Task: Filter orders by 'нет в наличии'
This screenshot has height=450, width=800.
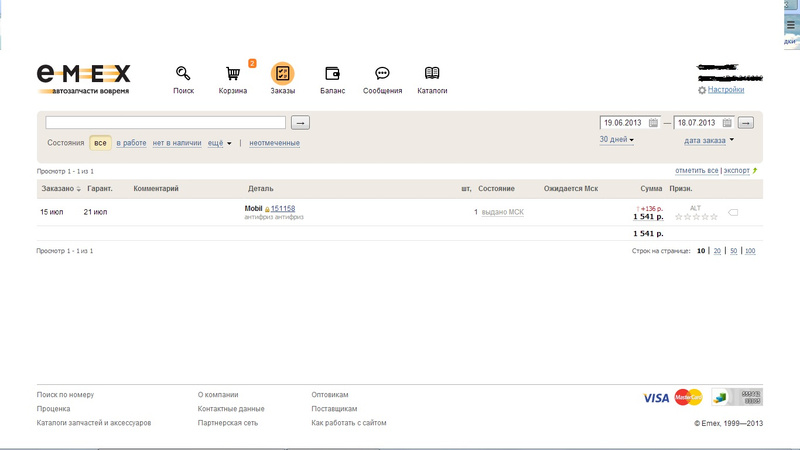Action: point(177,143)
